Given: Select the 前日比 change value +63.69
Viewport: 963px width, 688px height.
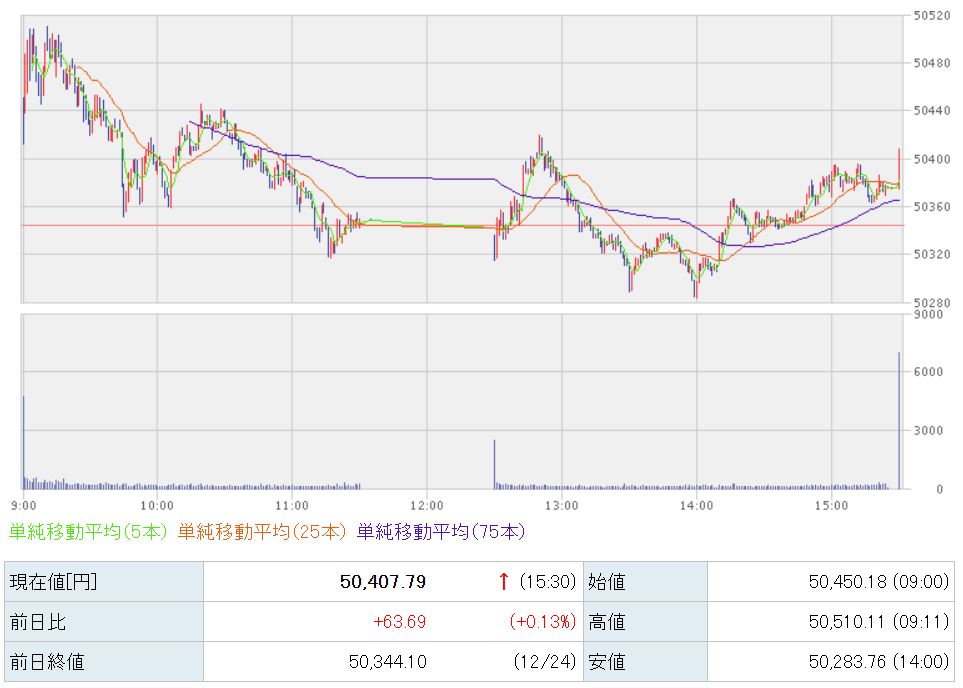Looking at the screenshot, I should 399,622.
